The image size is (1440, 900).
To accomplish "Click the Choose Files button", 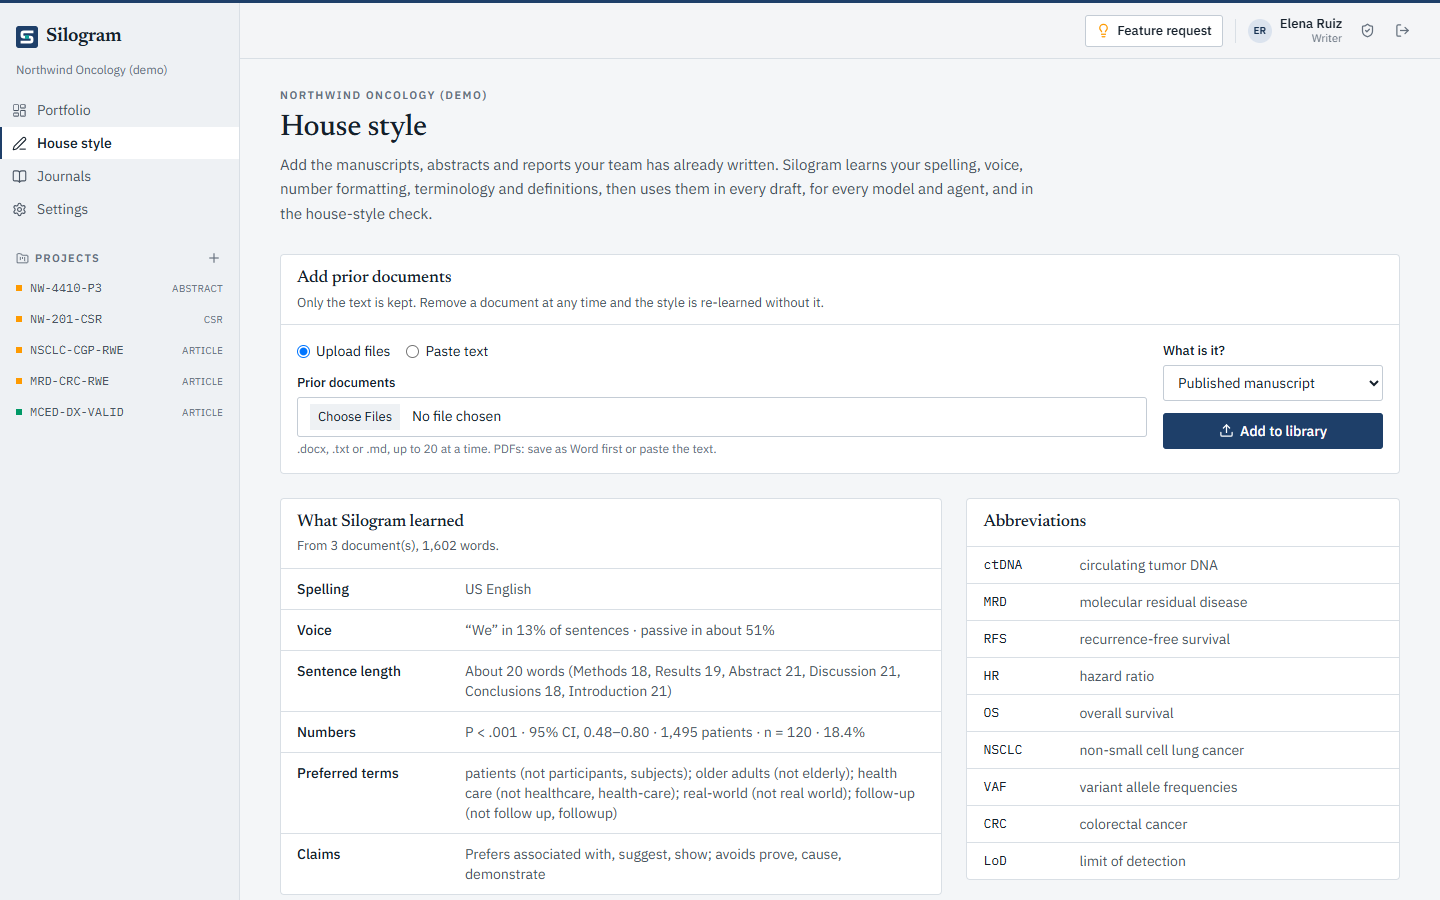I will tap(355, 417).
